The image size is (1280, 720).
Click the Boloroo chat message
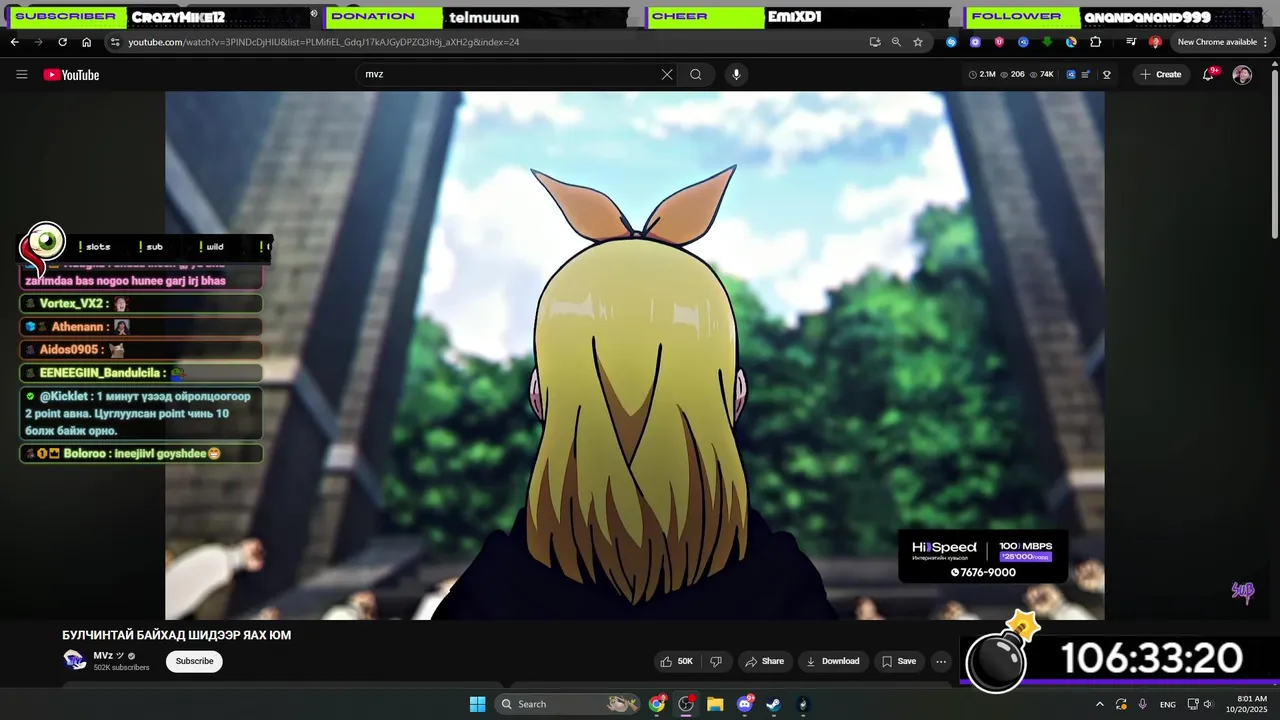[x=141, y=454]
